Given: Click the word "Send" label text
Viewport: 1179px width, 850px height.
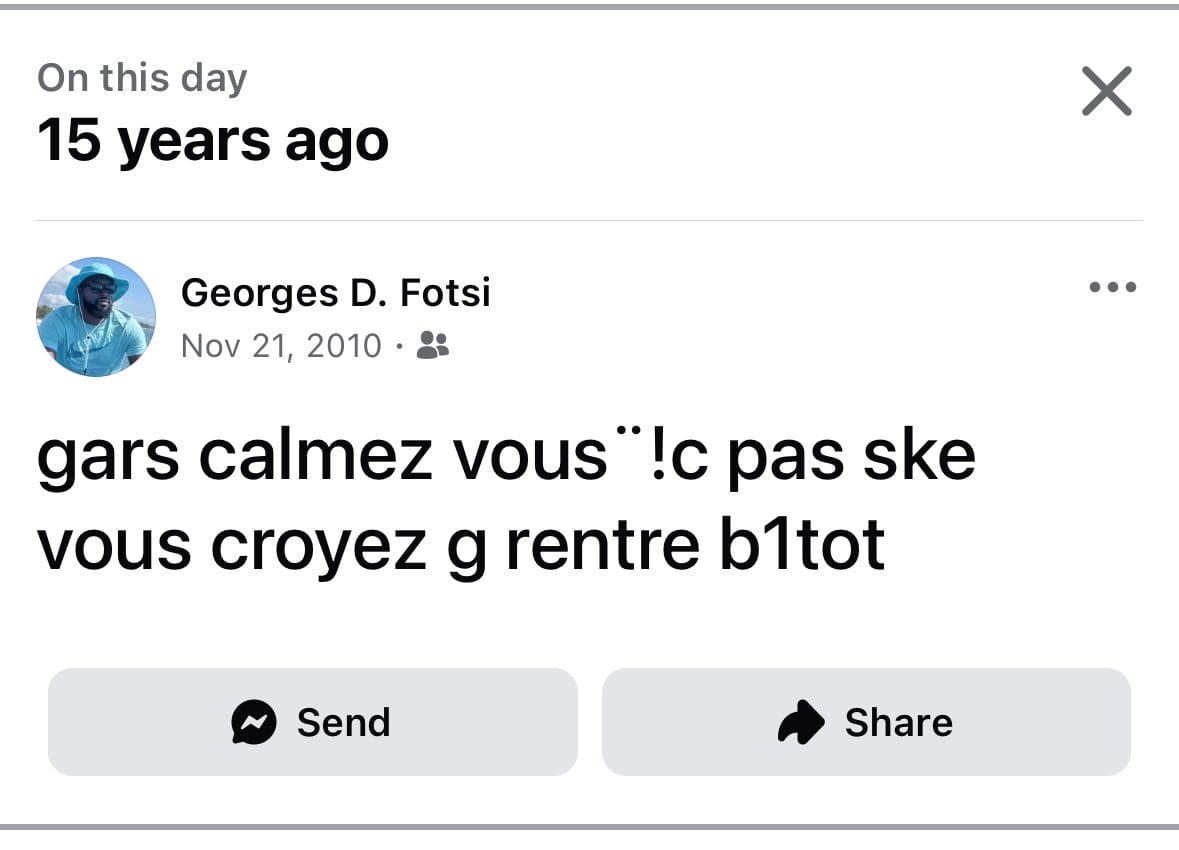Looking at the screenshot, I should (343, 722).
